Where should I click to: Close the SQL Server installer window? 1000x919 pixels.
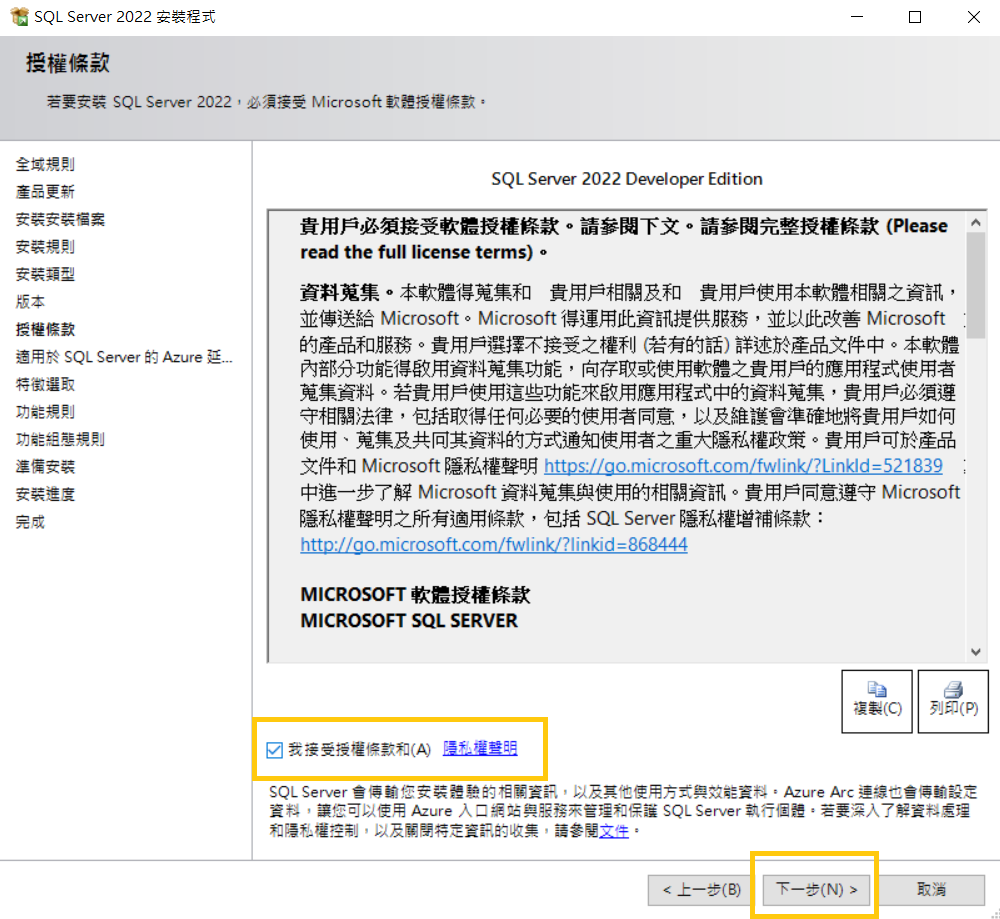(973, 17)
